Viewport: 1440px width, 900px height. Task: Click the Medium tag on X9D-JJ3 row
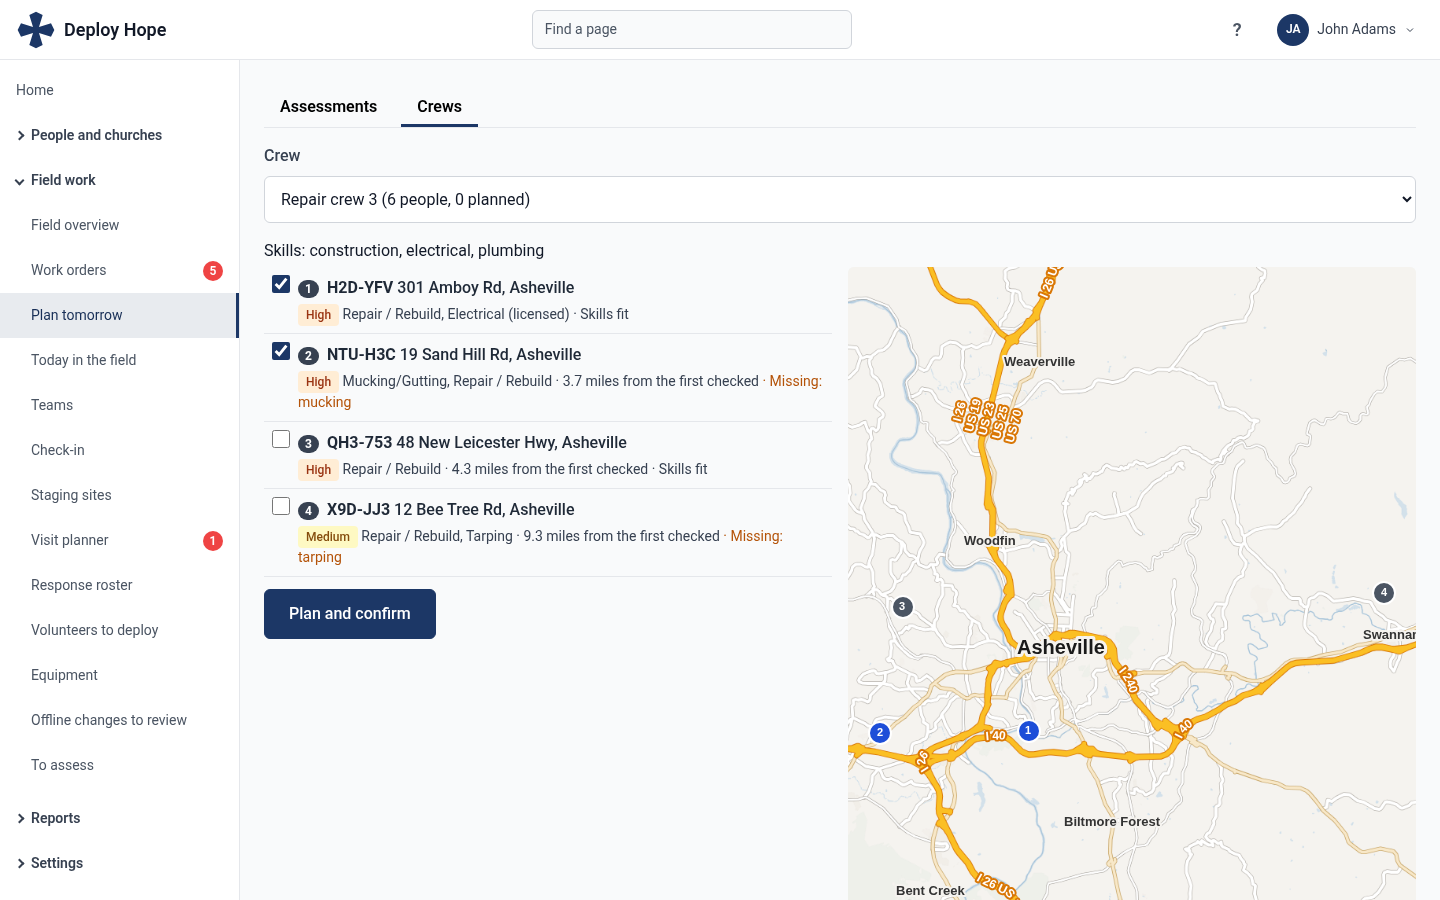[x=328, y=537]
